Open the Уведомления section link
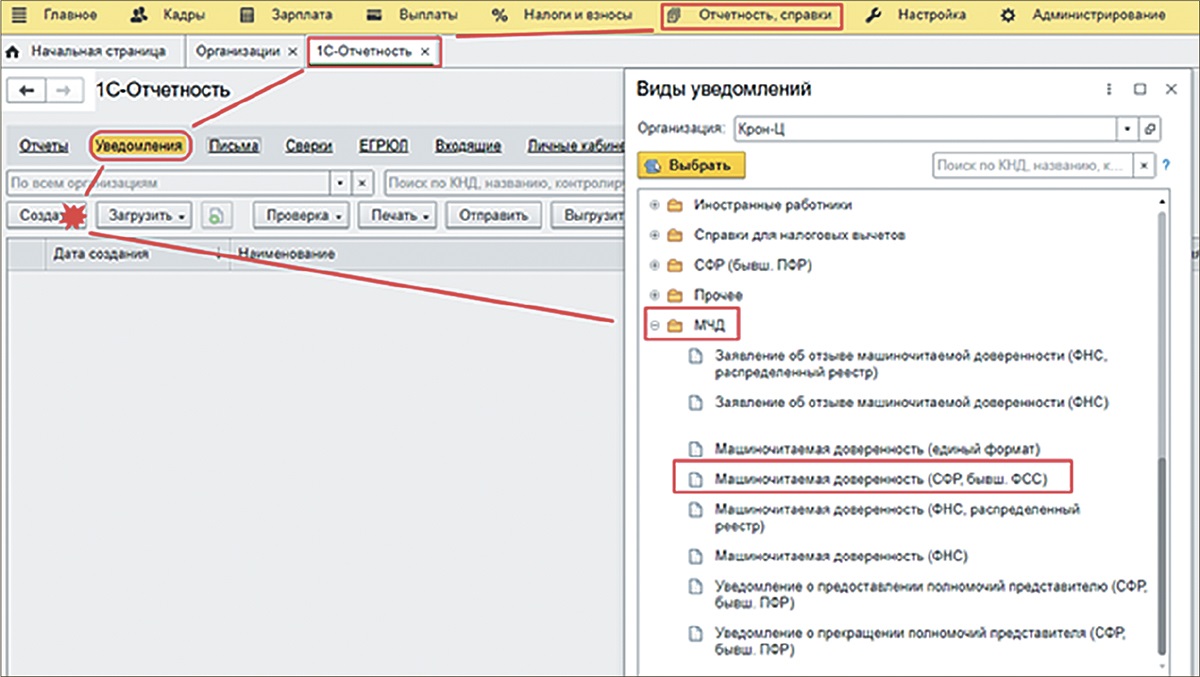 point(139,146)
